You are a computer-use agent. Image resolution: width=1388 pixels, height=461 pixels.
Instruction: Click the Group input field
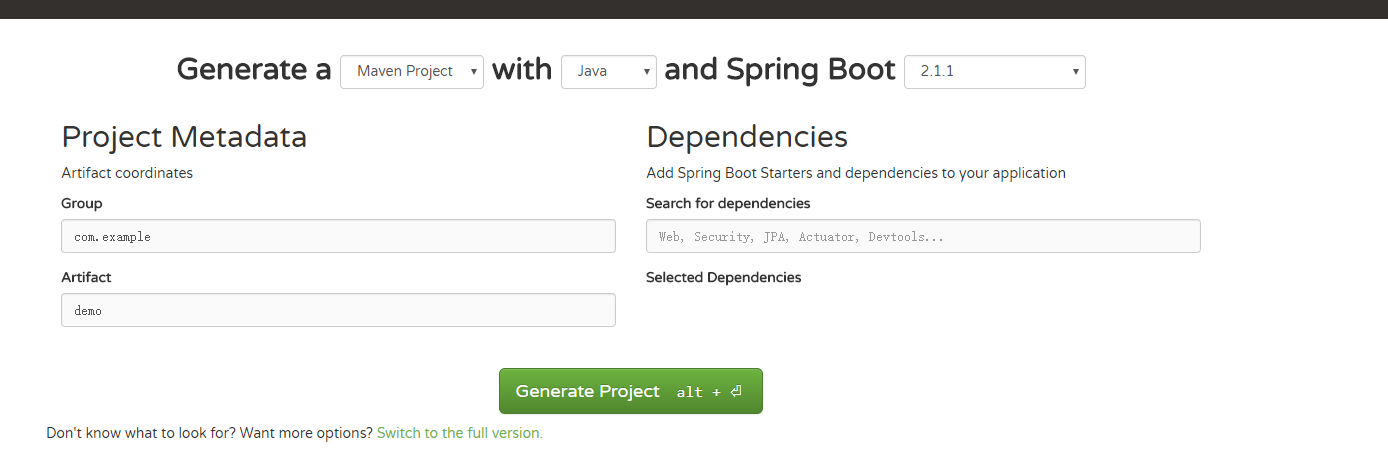(338, 236)
